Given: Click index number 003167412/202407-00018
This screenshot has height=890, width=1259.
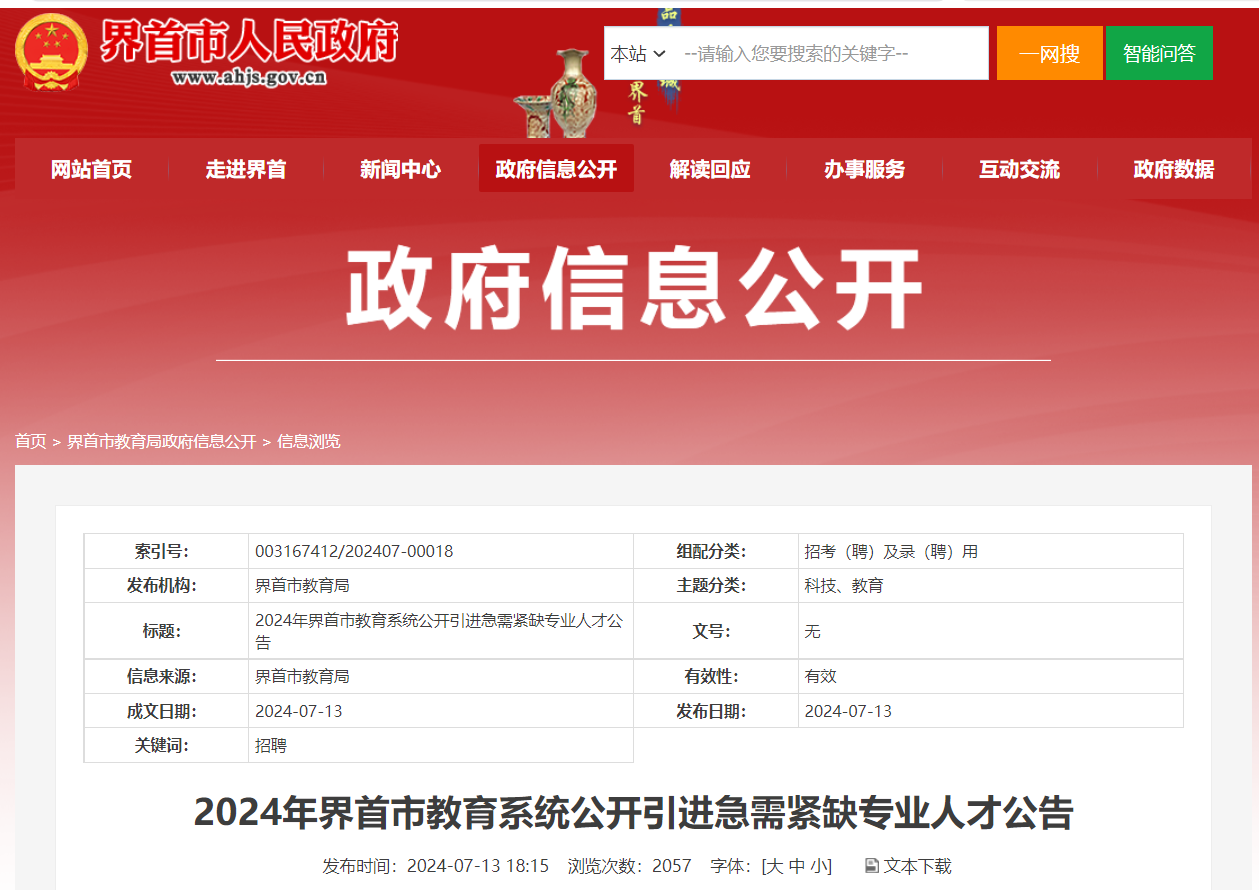Looking at the screenshot, I should [x=354, y=551].
